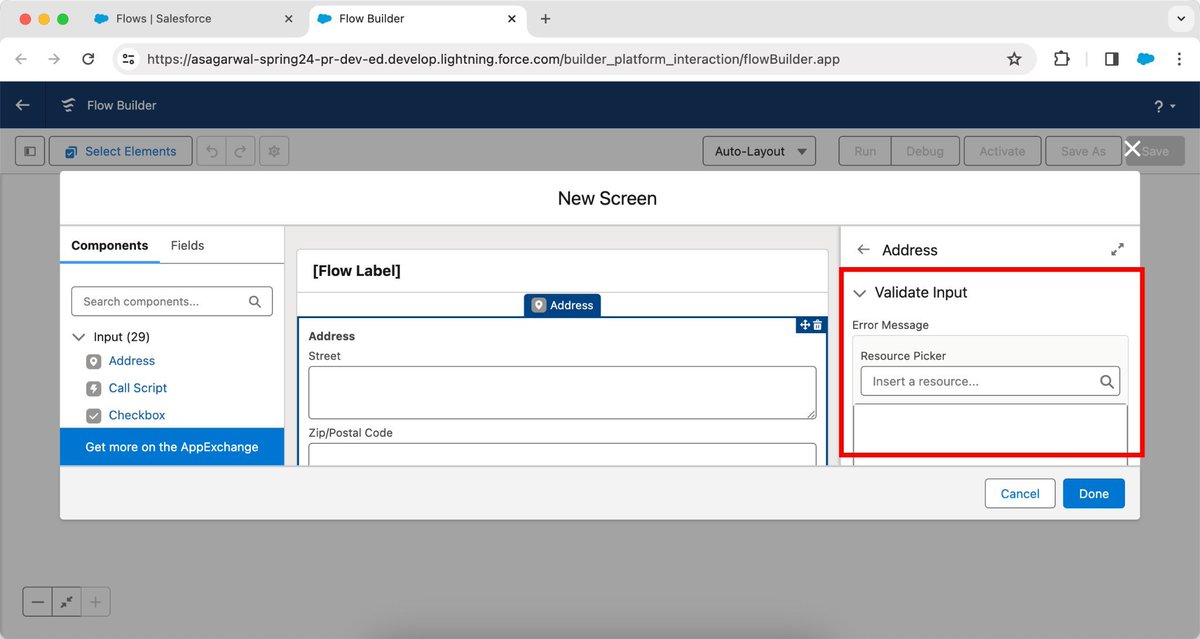
Task: Select the Address tab label on canvas
Action: coord(562,305)
